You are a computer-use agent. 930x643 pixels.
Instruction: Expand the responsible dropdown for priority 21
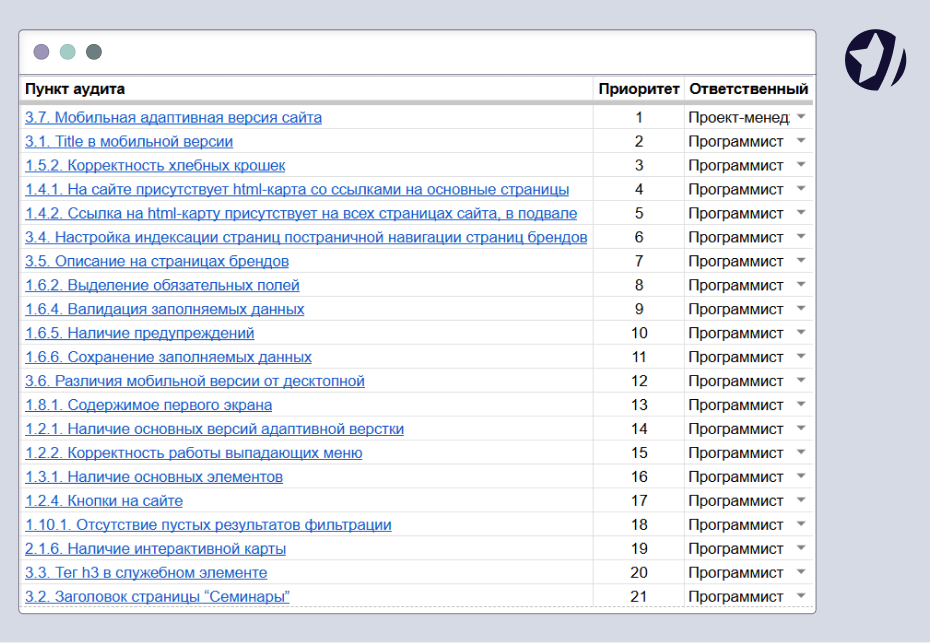(801, 596)
